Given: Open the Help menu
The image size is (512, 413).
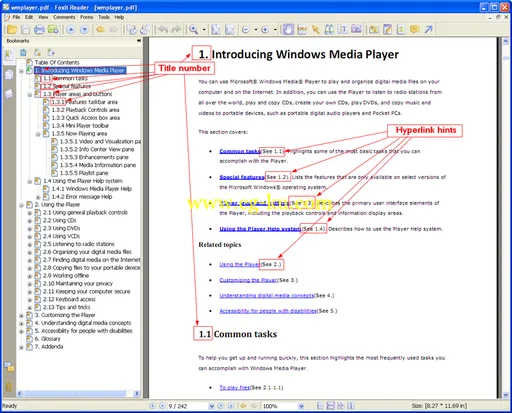Looking at the screenshot, I should point(119,17).
